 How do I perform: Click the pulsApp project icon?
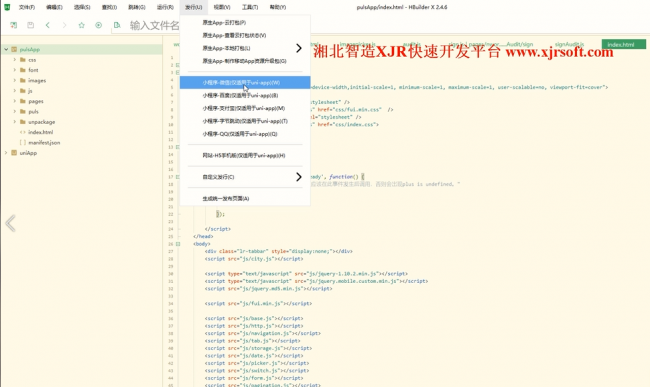tap(14, 49)
